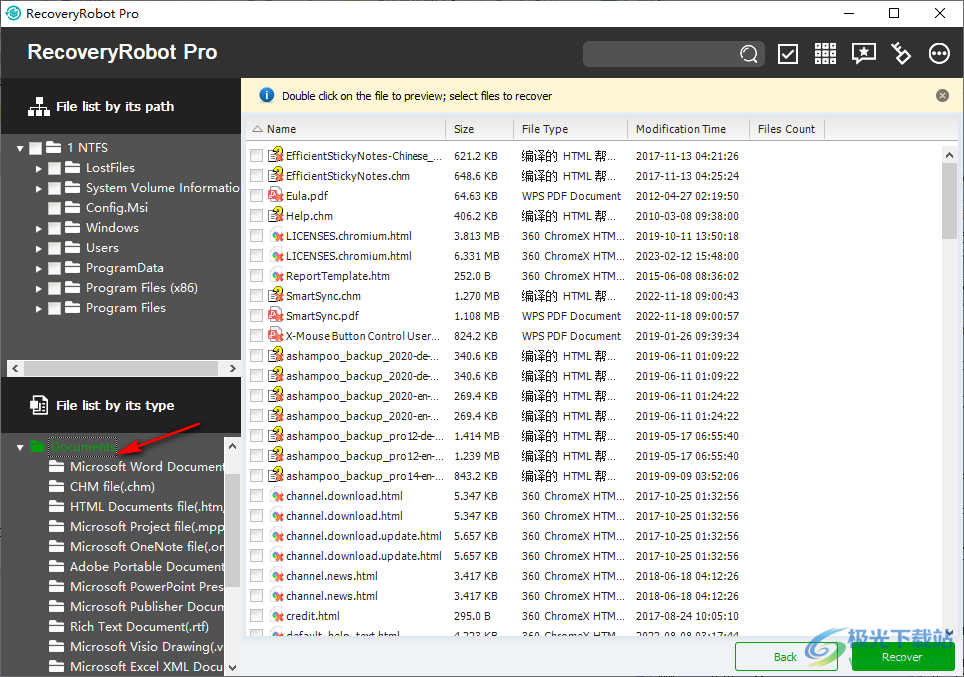Open the more options ellipsis icon
This screenshot has width=964, height=677.
(x=939, y=54)
